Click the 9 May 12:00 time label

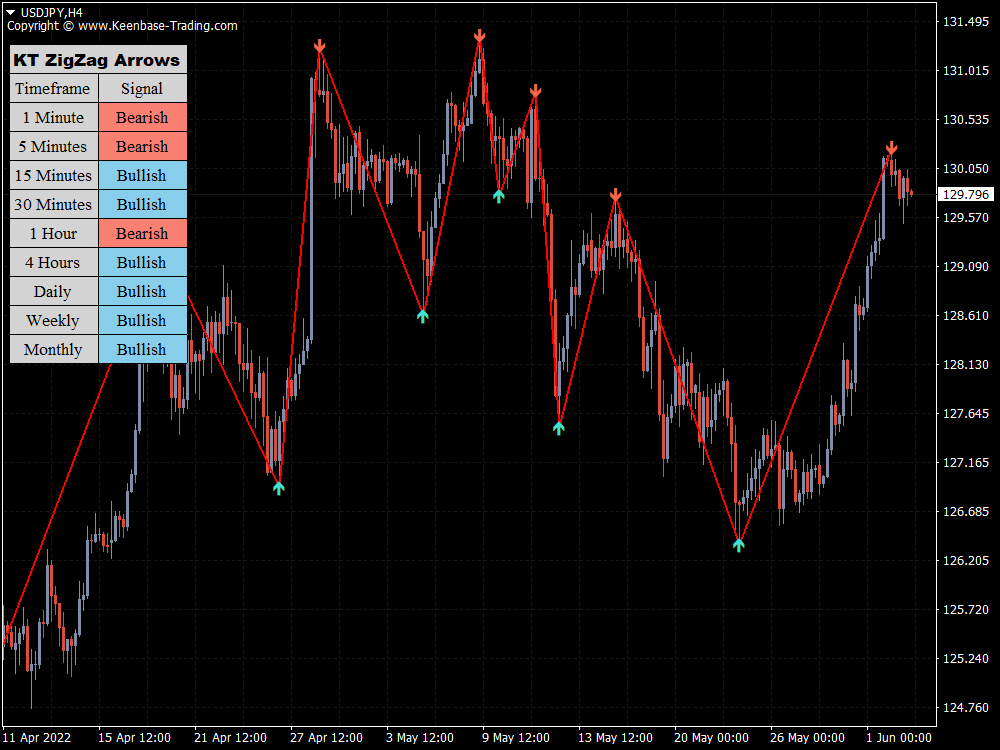pyautogui.click(x=516, y=738)
